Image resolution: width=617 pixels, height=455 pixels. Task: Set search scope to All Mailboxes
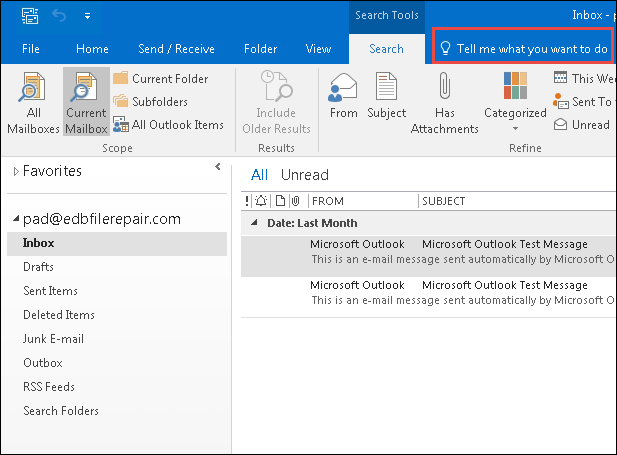click(x=33, y=103)
